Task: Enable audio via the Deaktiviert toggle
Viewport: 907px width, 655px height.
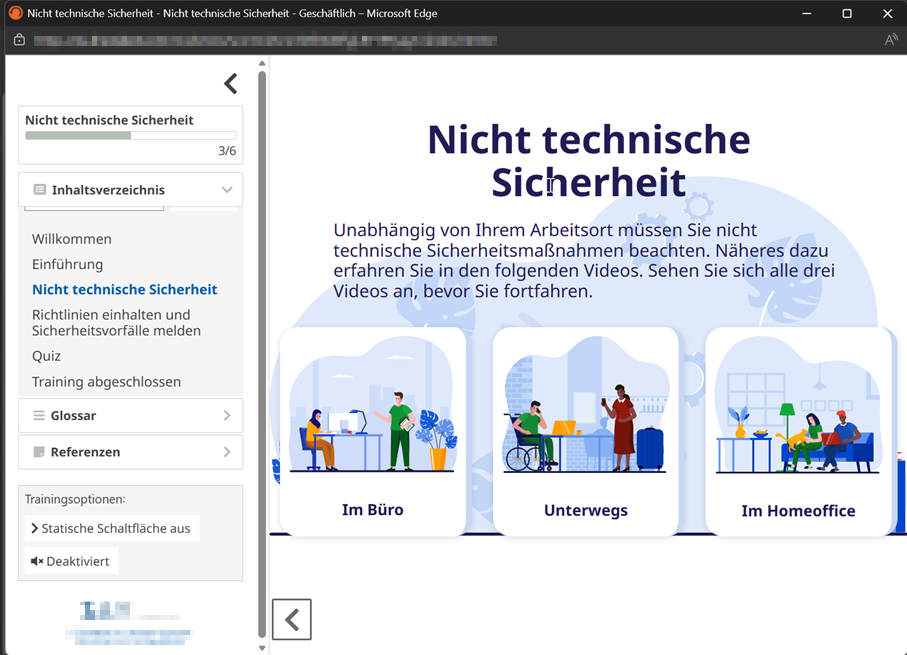Action: click(x=71, y=560)
